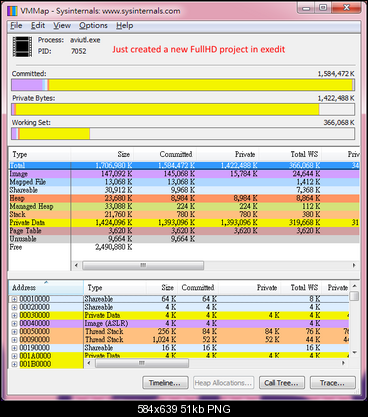The width and height of the screenshot is (368, 417).
Task: Expand address 00010000 row
Action: click(x=14, y=299)
